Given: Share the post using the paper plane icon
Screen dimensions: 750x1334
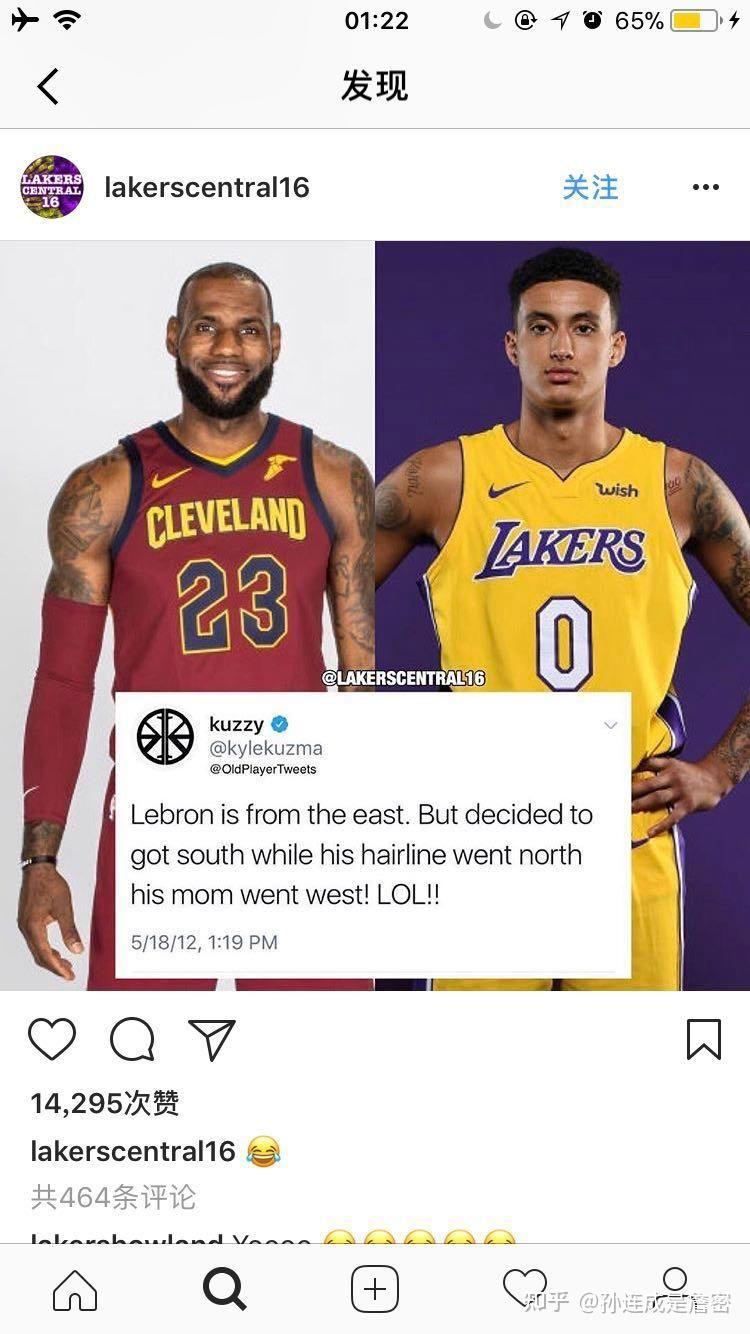Looking at the screenshot, I should click(212, 1040).
